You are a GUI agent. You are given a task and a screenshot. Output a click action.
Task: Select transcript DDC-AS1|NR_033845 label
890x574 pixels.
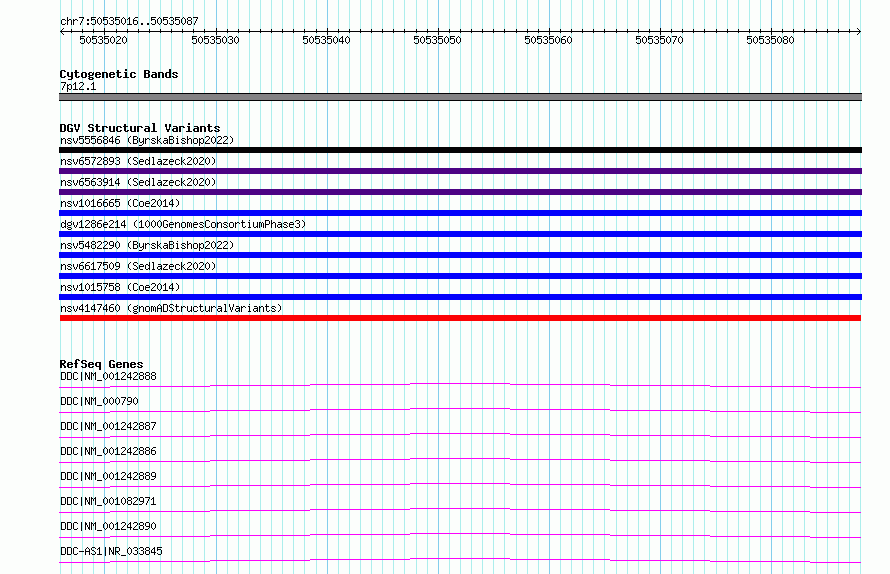click(x=111, y=551)
